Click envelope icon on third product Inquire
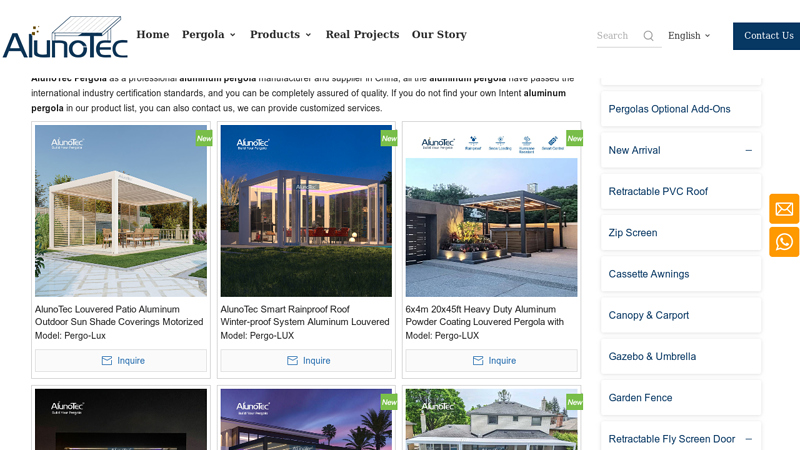Viewport: 800px width, 450px height. (x=478, y=361)
